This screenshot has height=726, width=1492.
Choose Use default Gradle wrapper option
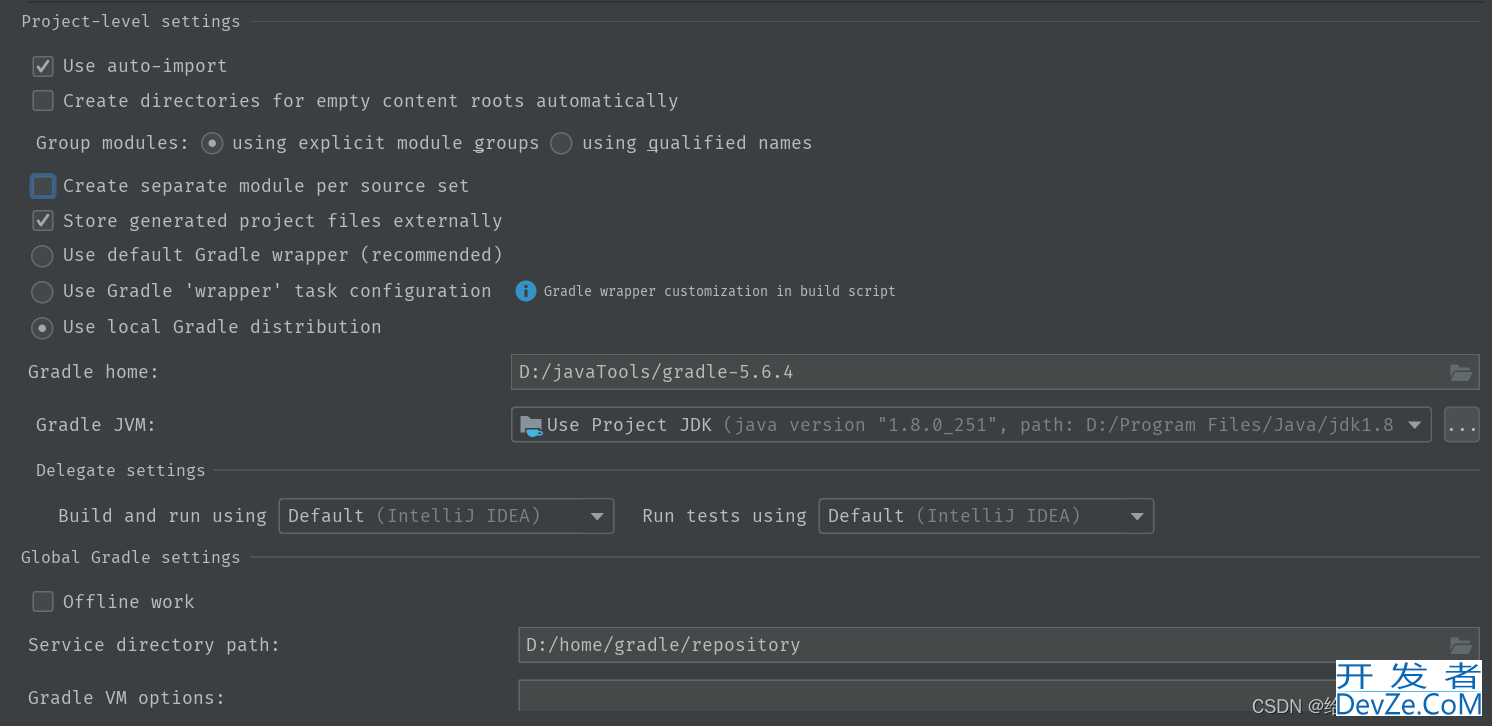[x=42, y=256]
